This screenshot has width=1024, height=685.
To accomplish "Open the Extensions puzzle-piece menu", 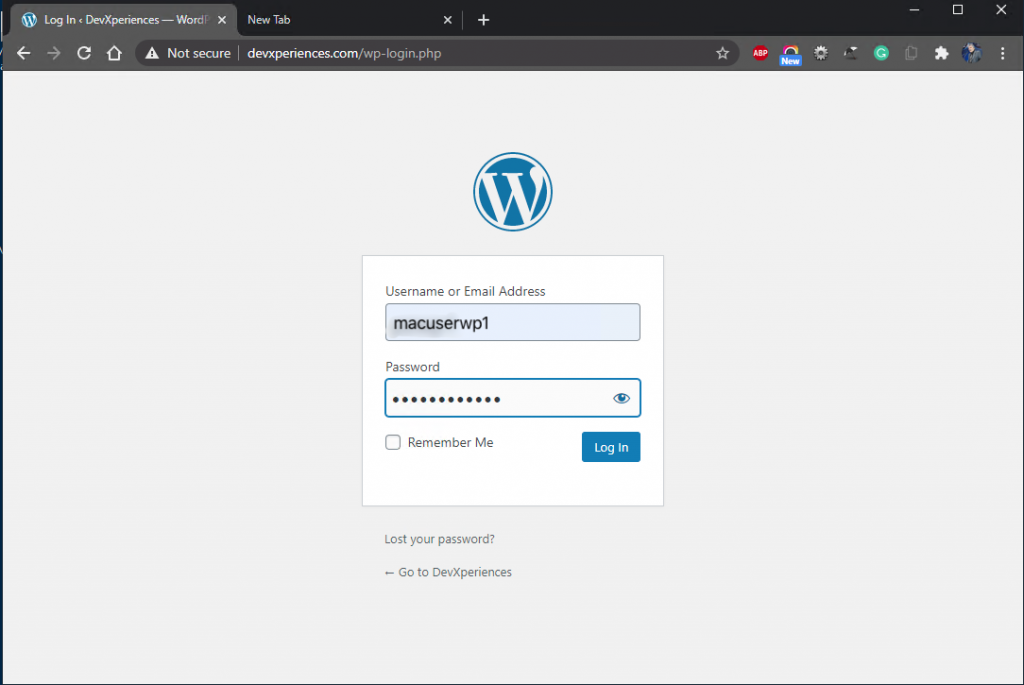I will click(941, 53).
